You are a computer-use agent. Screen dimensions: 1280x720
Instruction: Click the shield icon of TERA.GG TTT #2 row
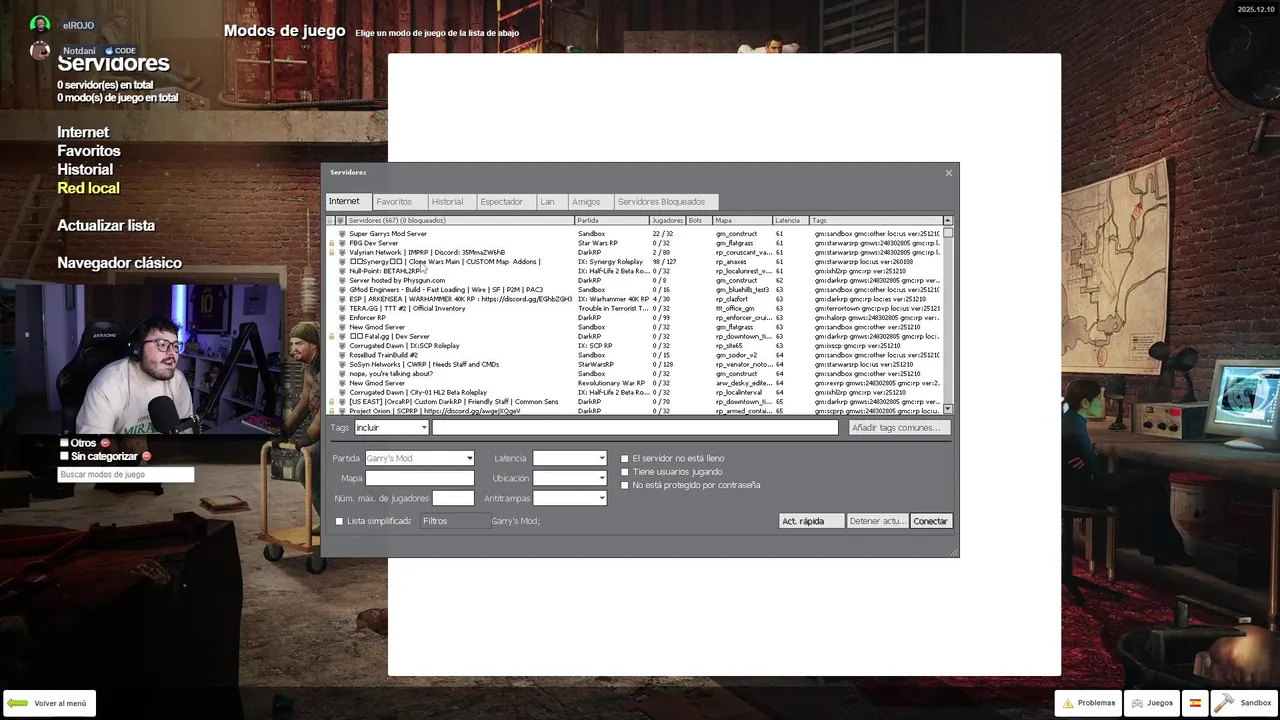click(342, 308)
